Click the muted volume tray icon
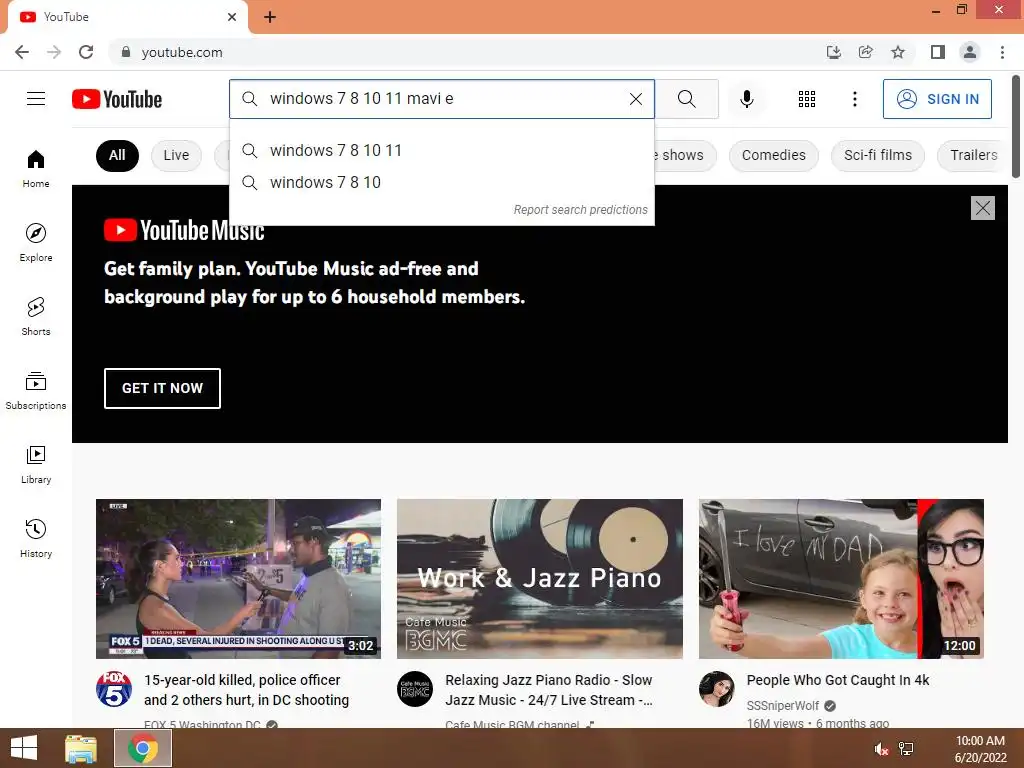 click(881, 749)
